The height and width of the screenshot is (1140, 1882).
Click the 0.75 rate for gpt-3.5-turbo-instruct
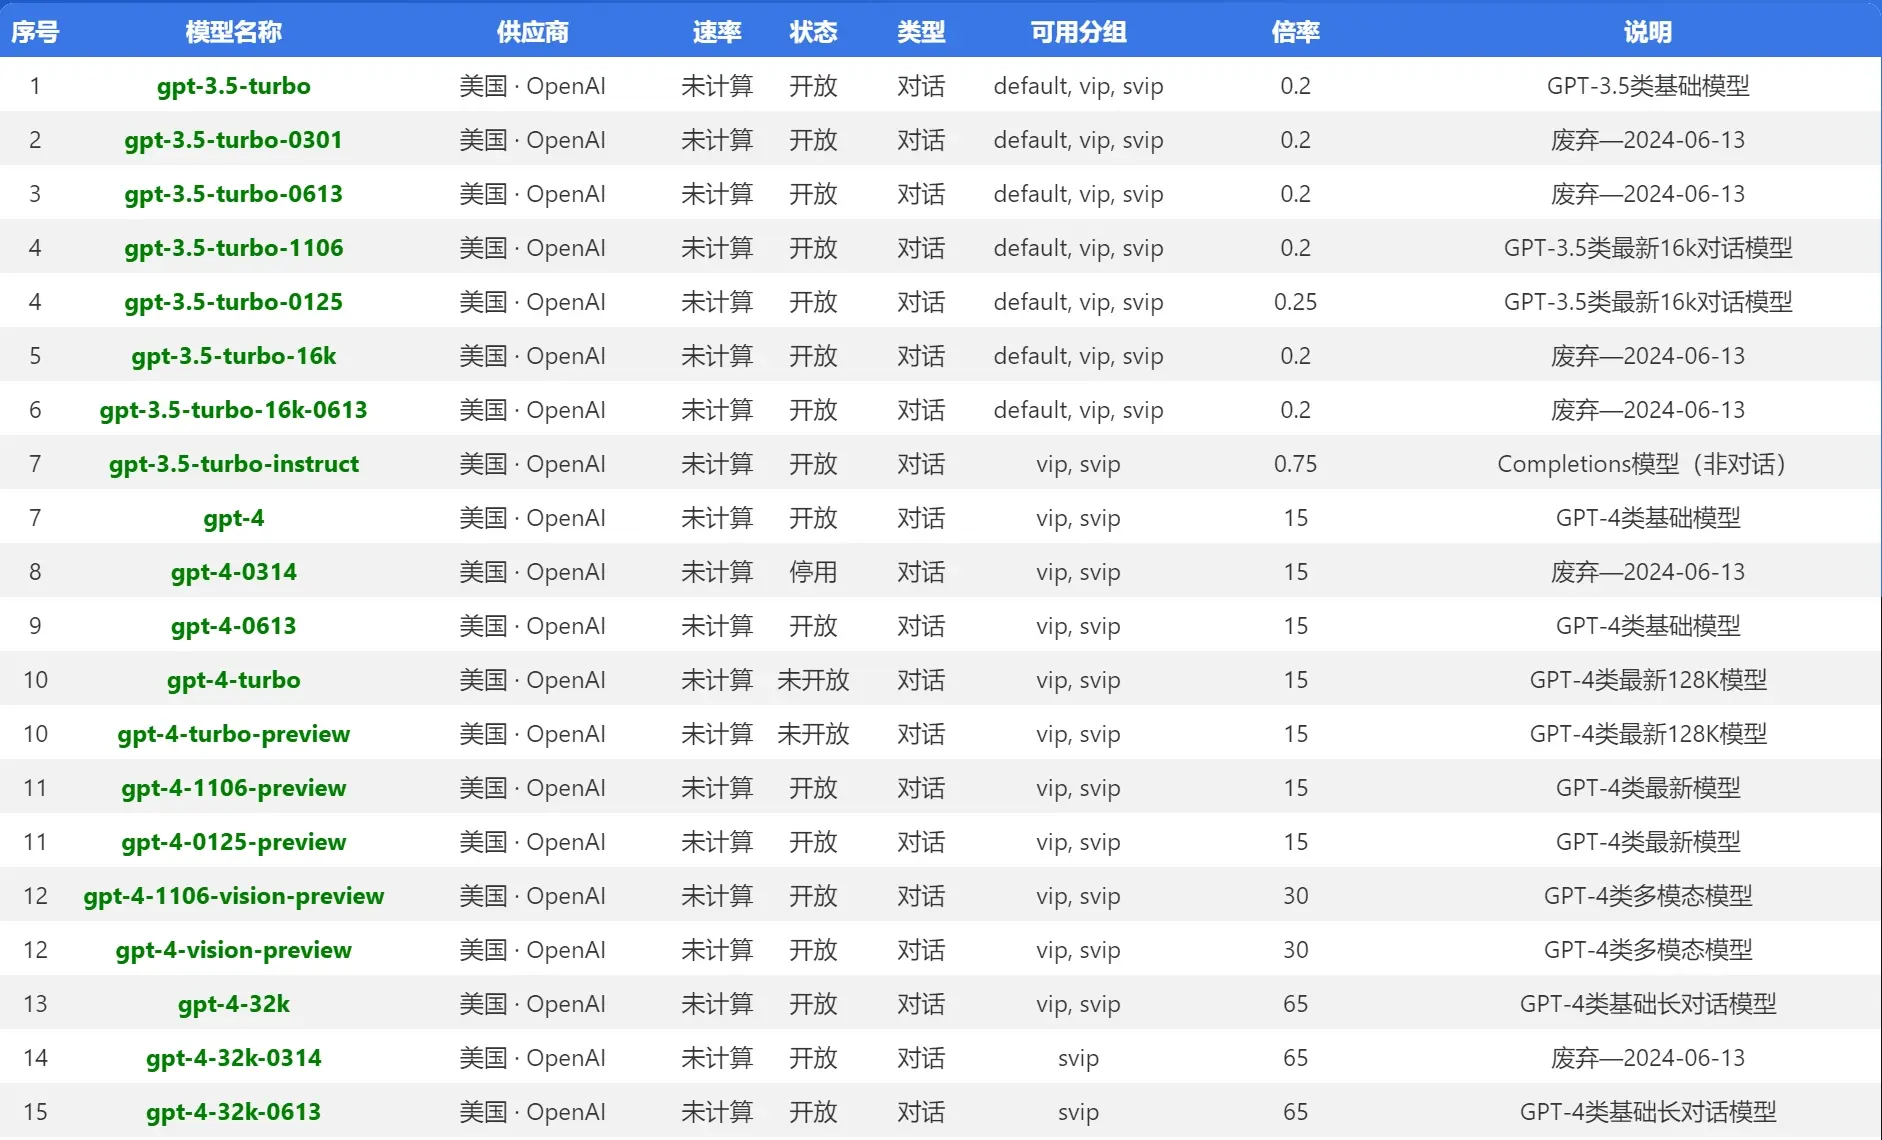click(x=1295, y=464)
